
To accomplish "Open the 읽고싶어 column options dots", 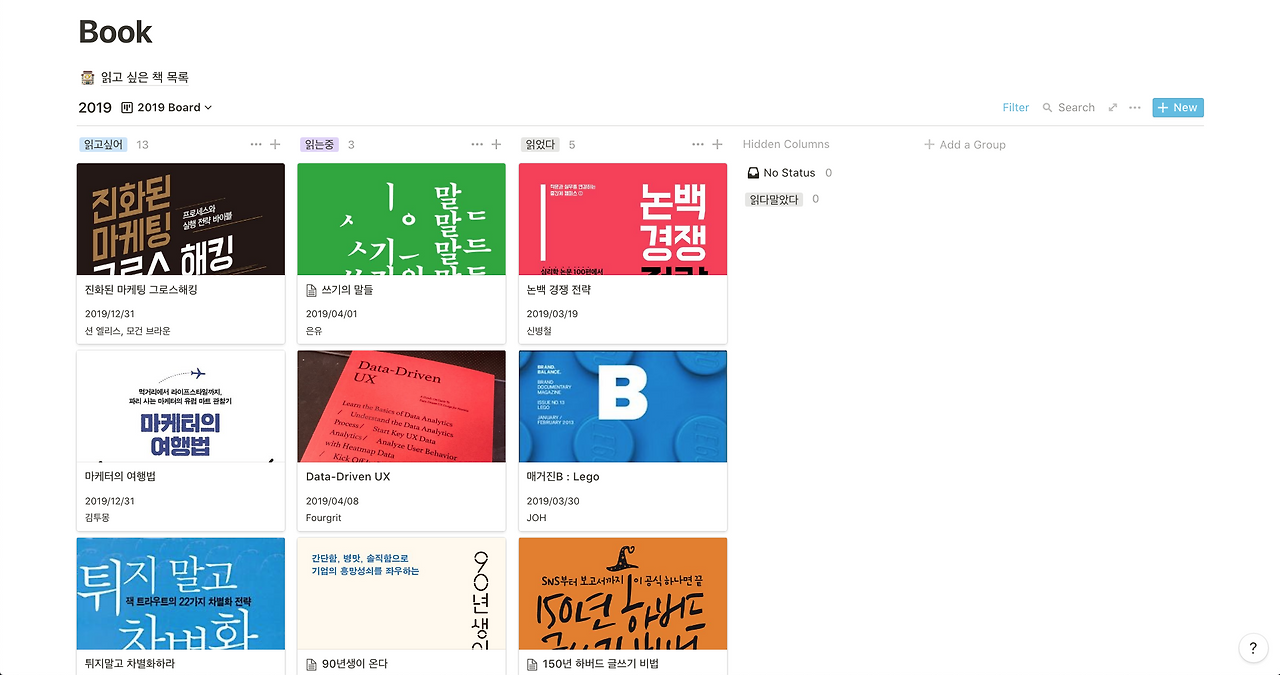I will (256, 144).
